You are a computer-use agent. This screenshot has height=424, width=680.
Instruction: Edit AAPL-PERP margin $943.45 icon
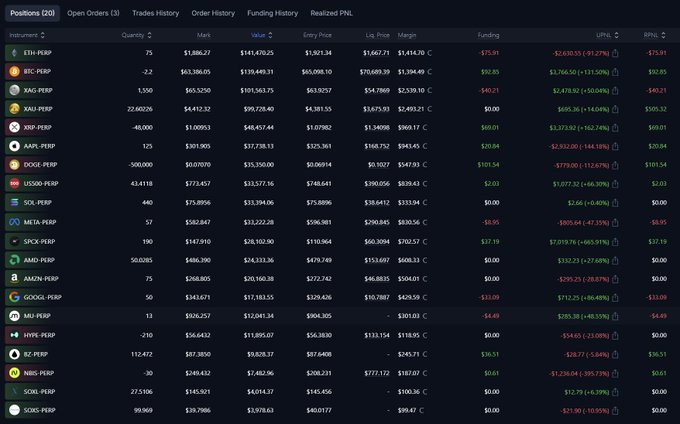click(425, 146)
